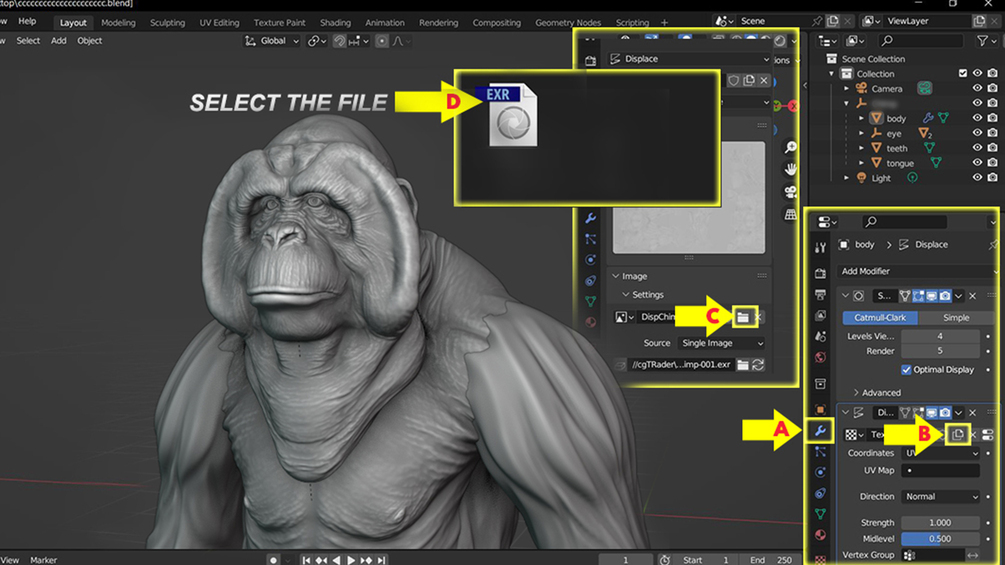Open the Physics properties tab
This screenshot has height=565, width=1005.
click(x=820, y=472)
